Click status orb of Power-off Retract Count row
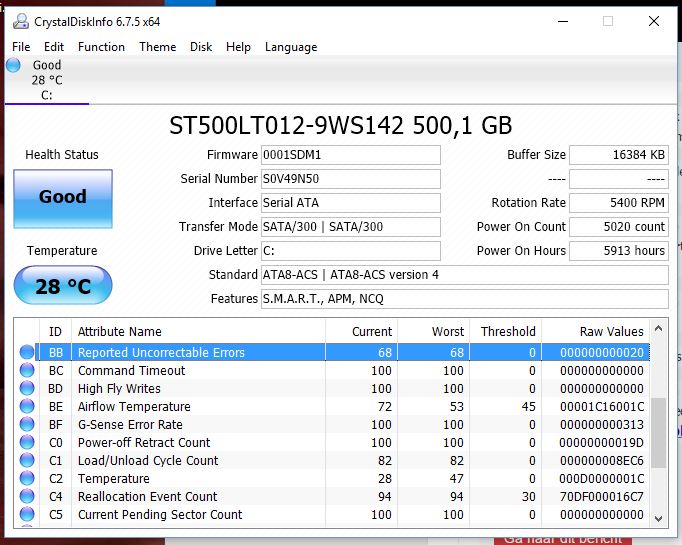 click(x=27, y=442)
